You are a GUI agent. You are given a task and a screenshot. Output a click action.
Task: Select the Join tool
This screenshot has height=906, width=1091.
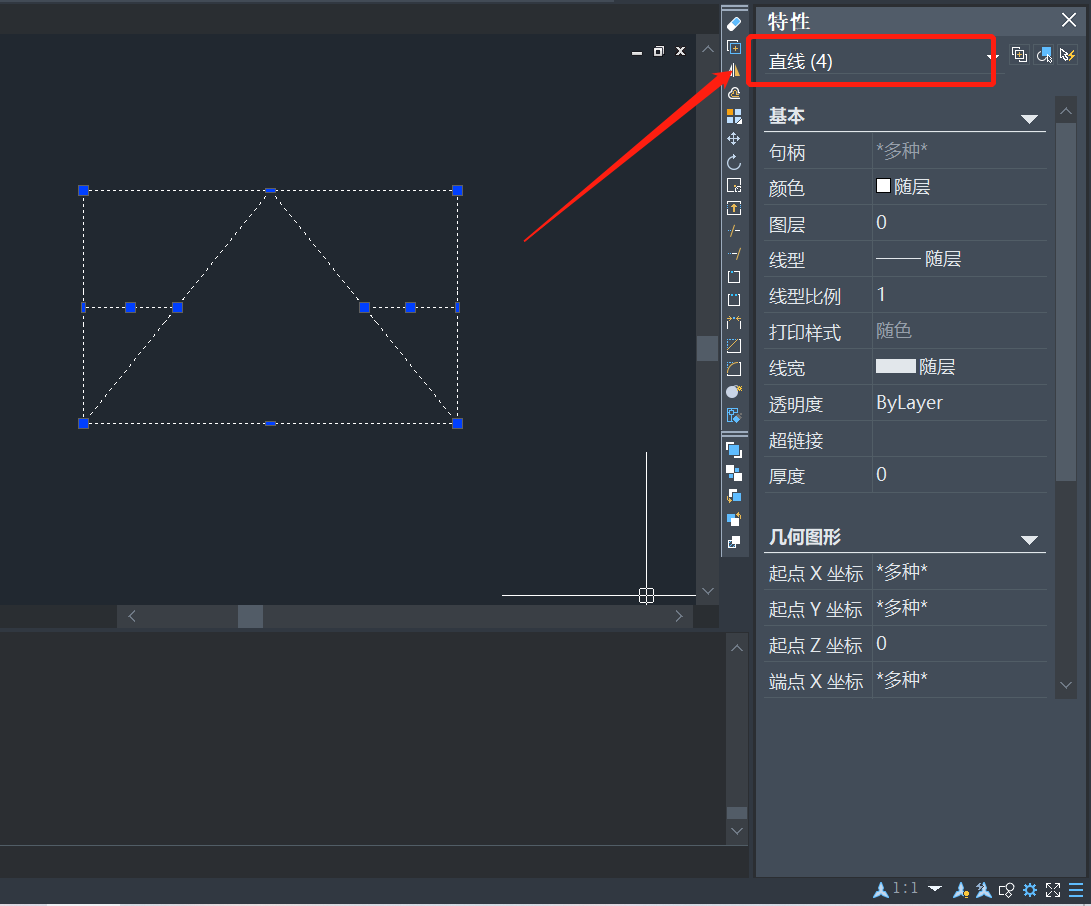pyautogui.click(x=734, y=323)
